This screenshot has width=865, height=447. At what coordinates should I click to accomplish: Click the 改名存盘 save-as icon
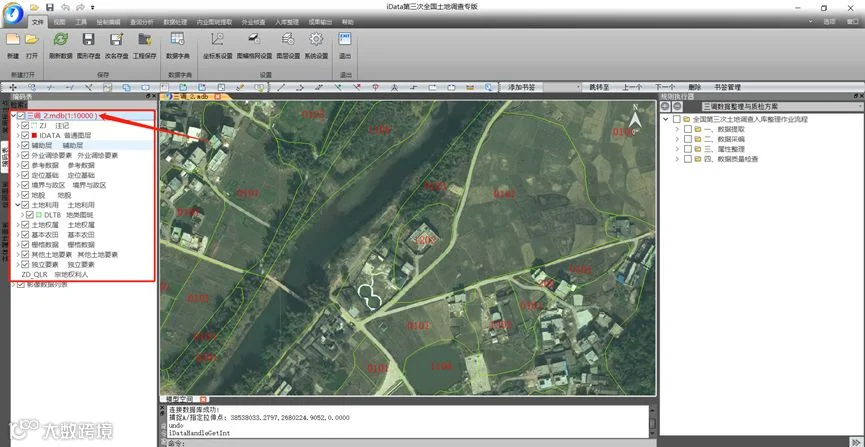click(x=116, y=40)
